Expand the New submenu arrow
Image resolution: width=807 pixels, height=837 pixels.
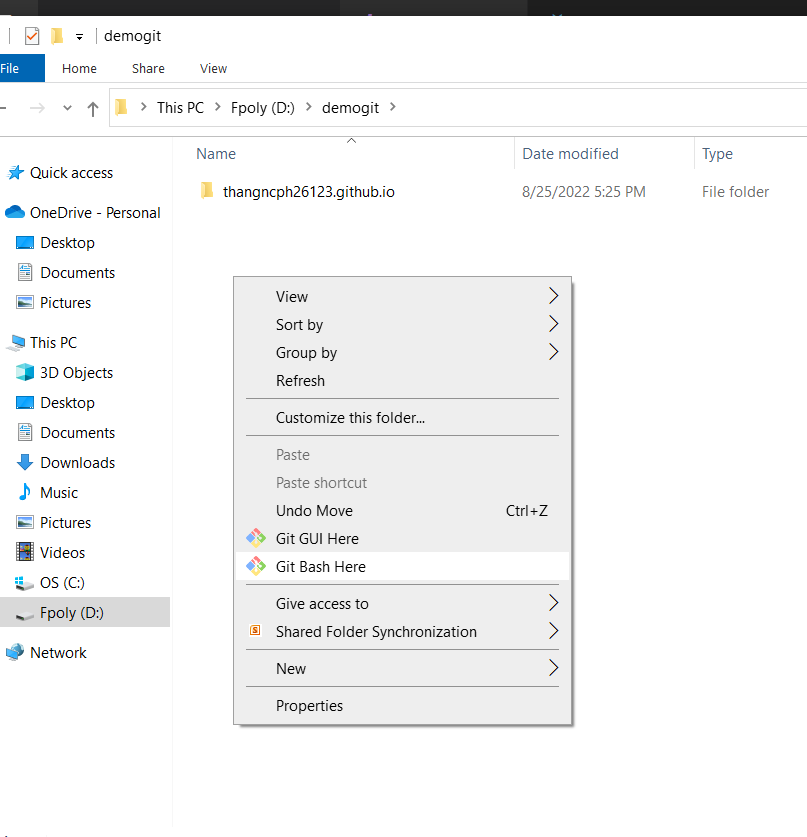tap(553, 668)
